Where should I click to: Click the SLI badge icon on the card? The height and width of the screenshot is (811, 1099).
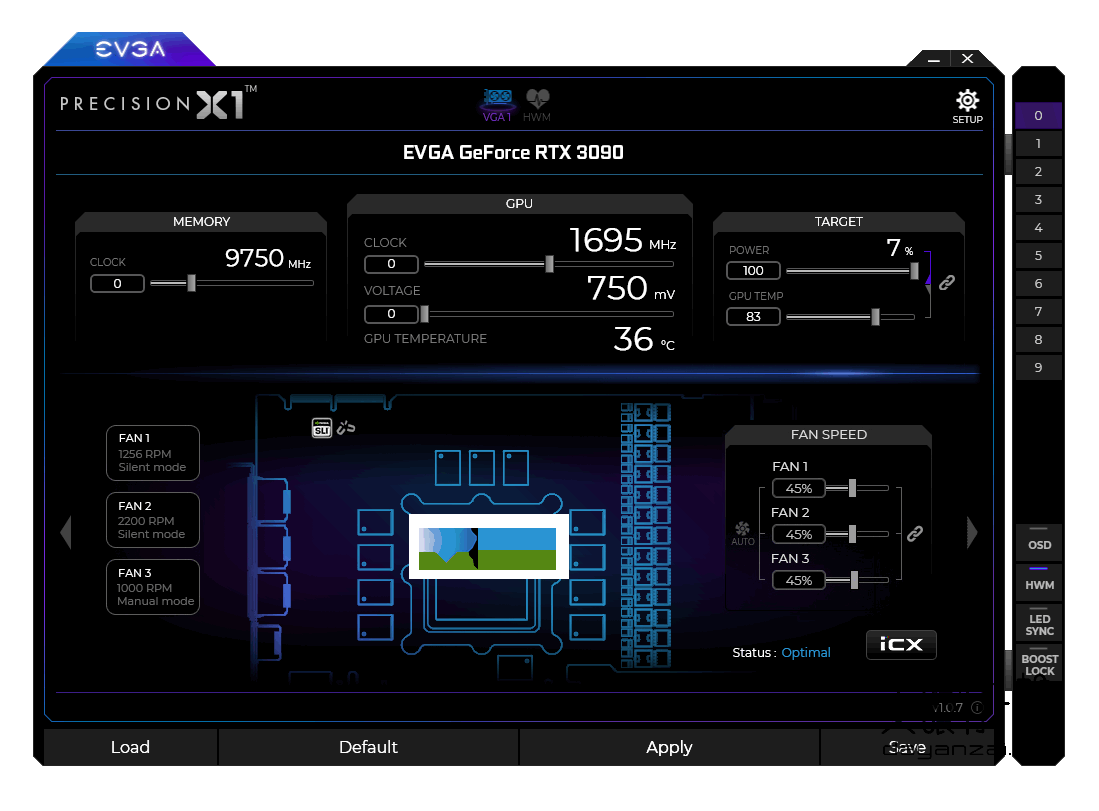322,428
